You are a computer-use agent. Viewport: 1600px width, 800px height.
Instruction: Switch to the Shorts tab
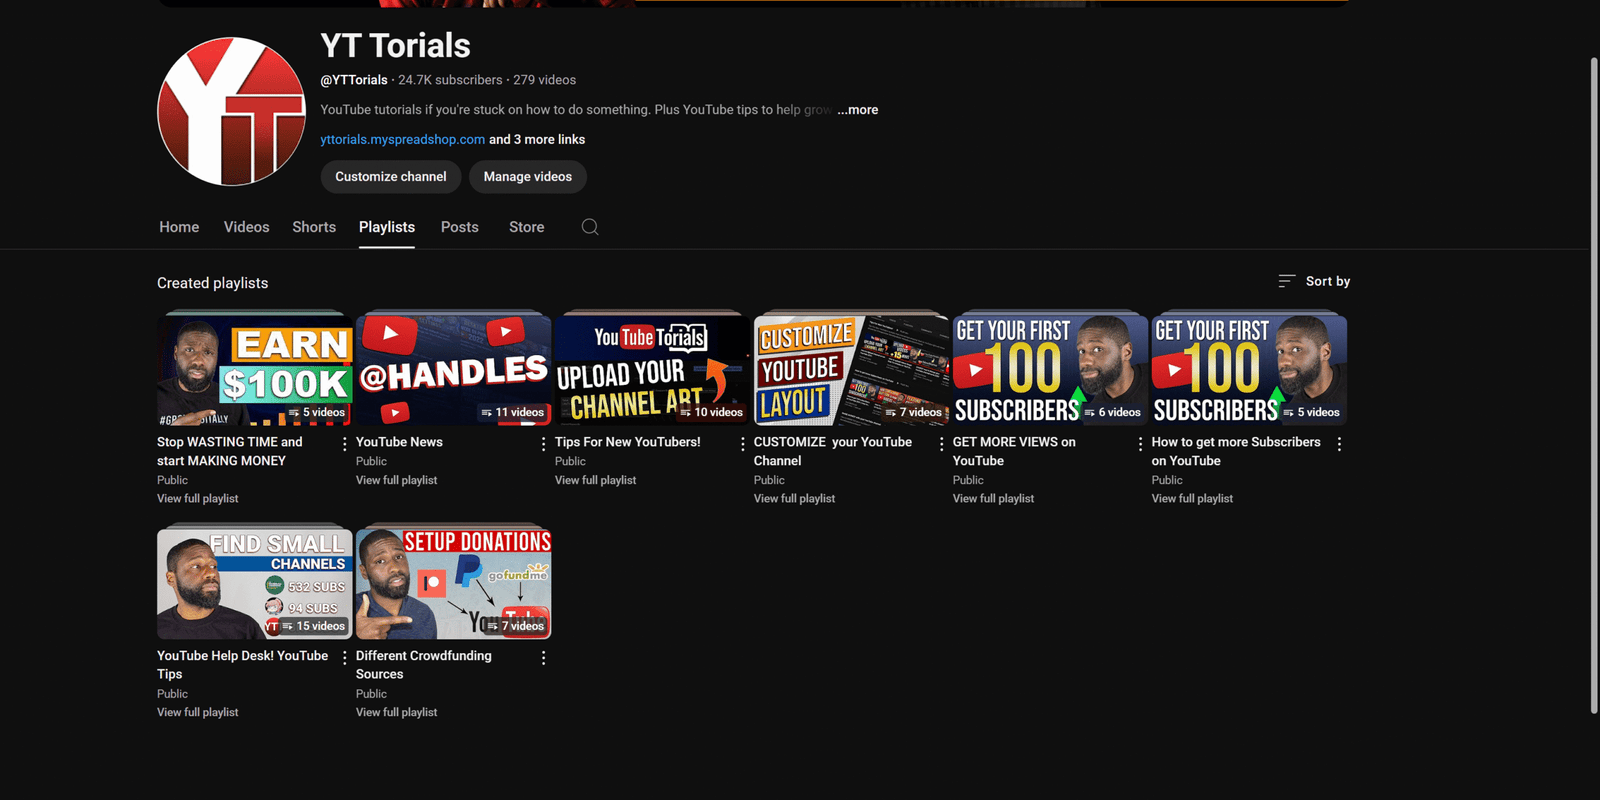(314, 227)
